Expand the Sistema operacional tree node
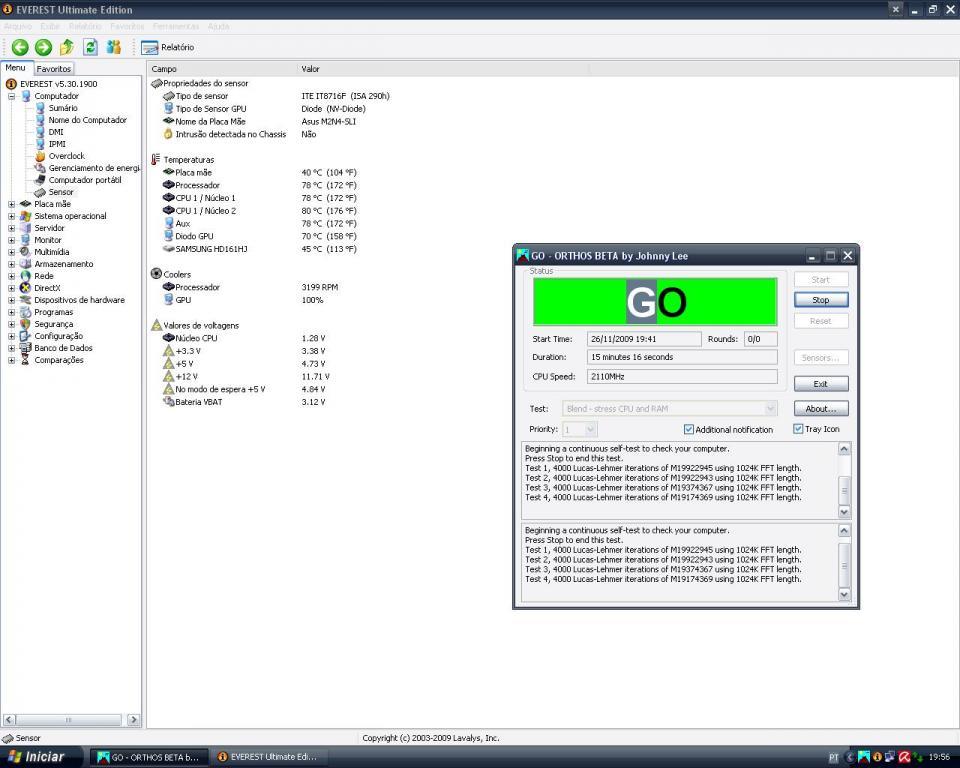 click(x=11, y=216)
